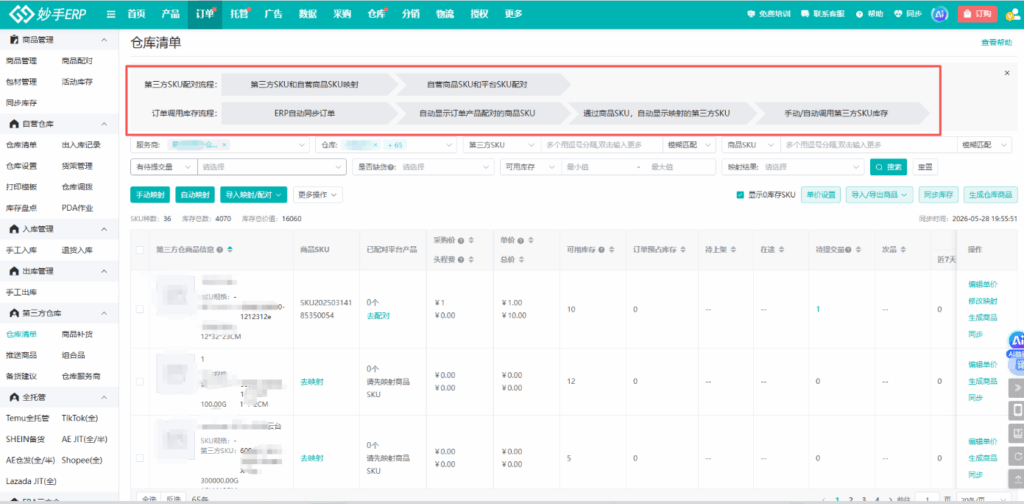Click the mobile phone floating icon
Image resolution: width=1024 pixels, height=504 pixels.
coord(1016,410)
